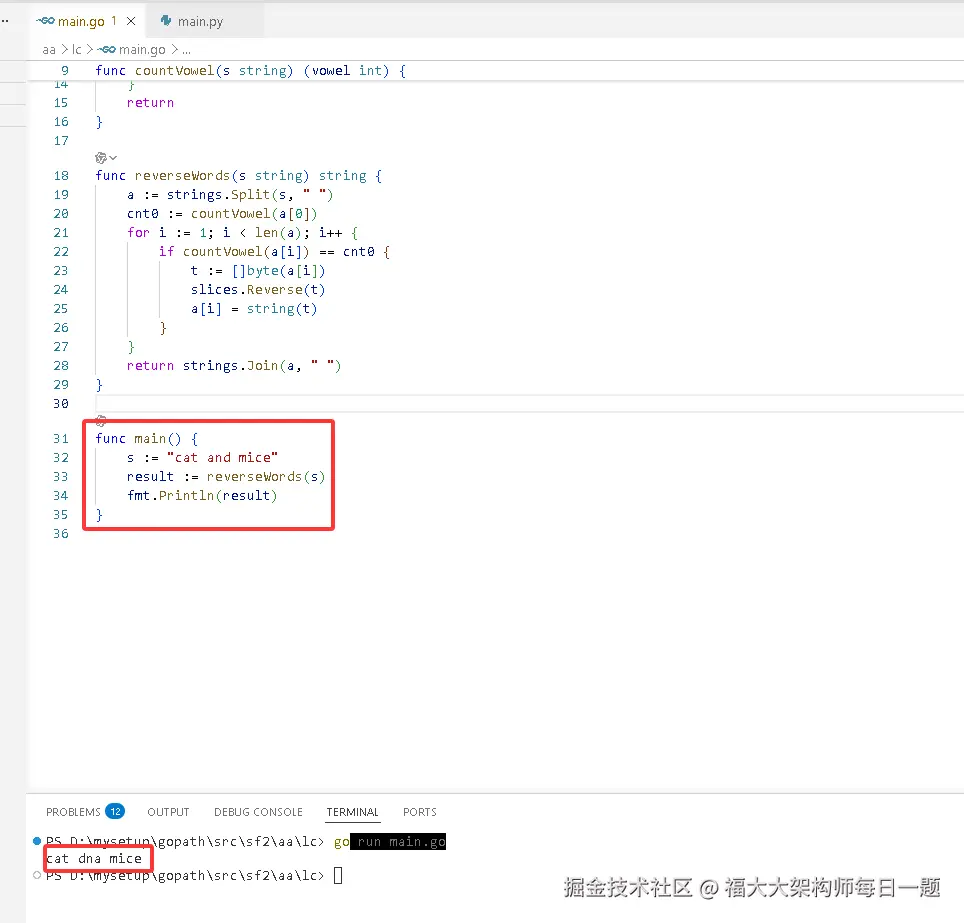Click 'return strings.Join' on line 28

[203, 365]
